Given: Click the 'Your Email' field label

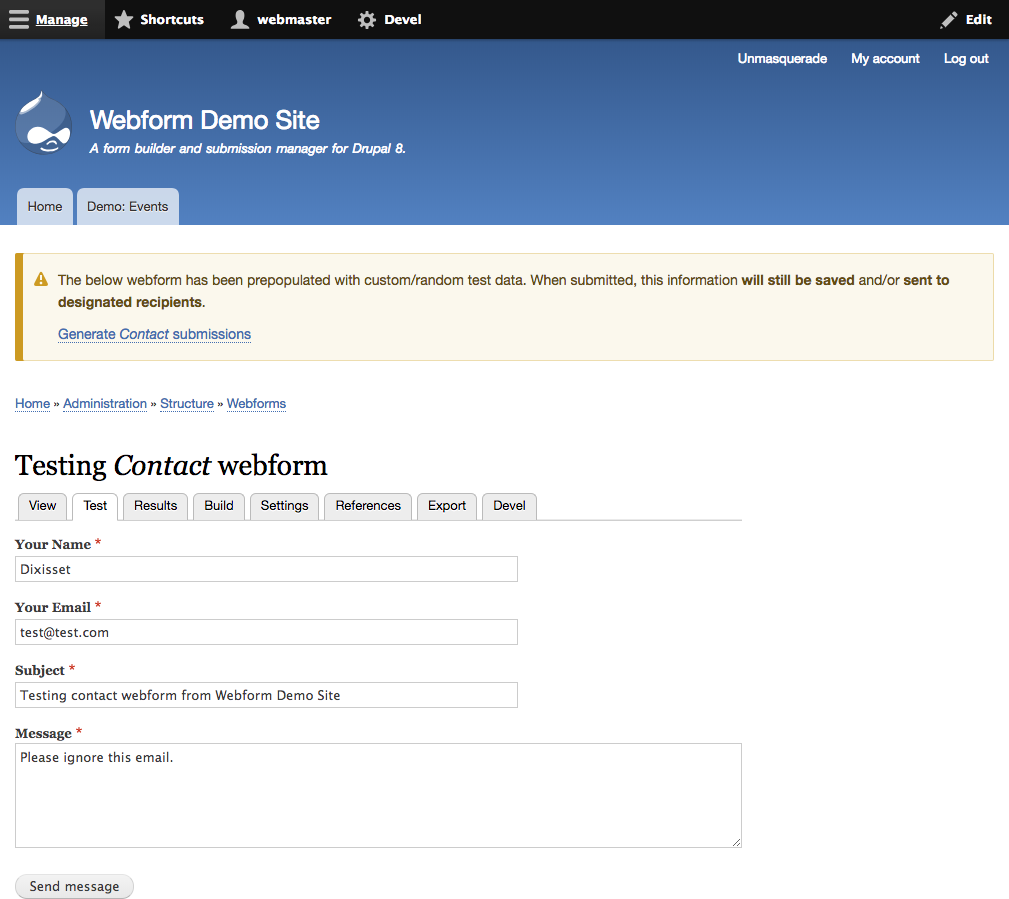Looking at the screenshot, I should click(53, 607).
